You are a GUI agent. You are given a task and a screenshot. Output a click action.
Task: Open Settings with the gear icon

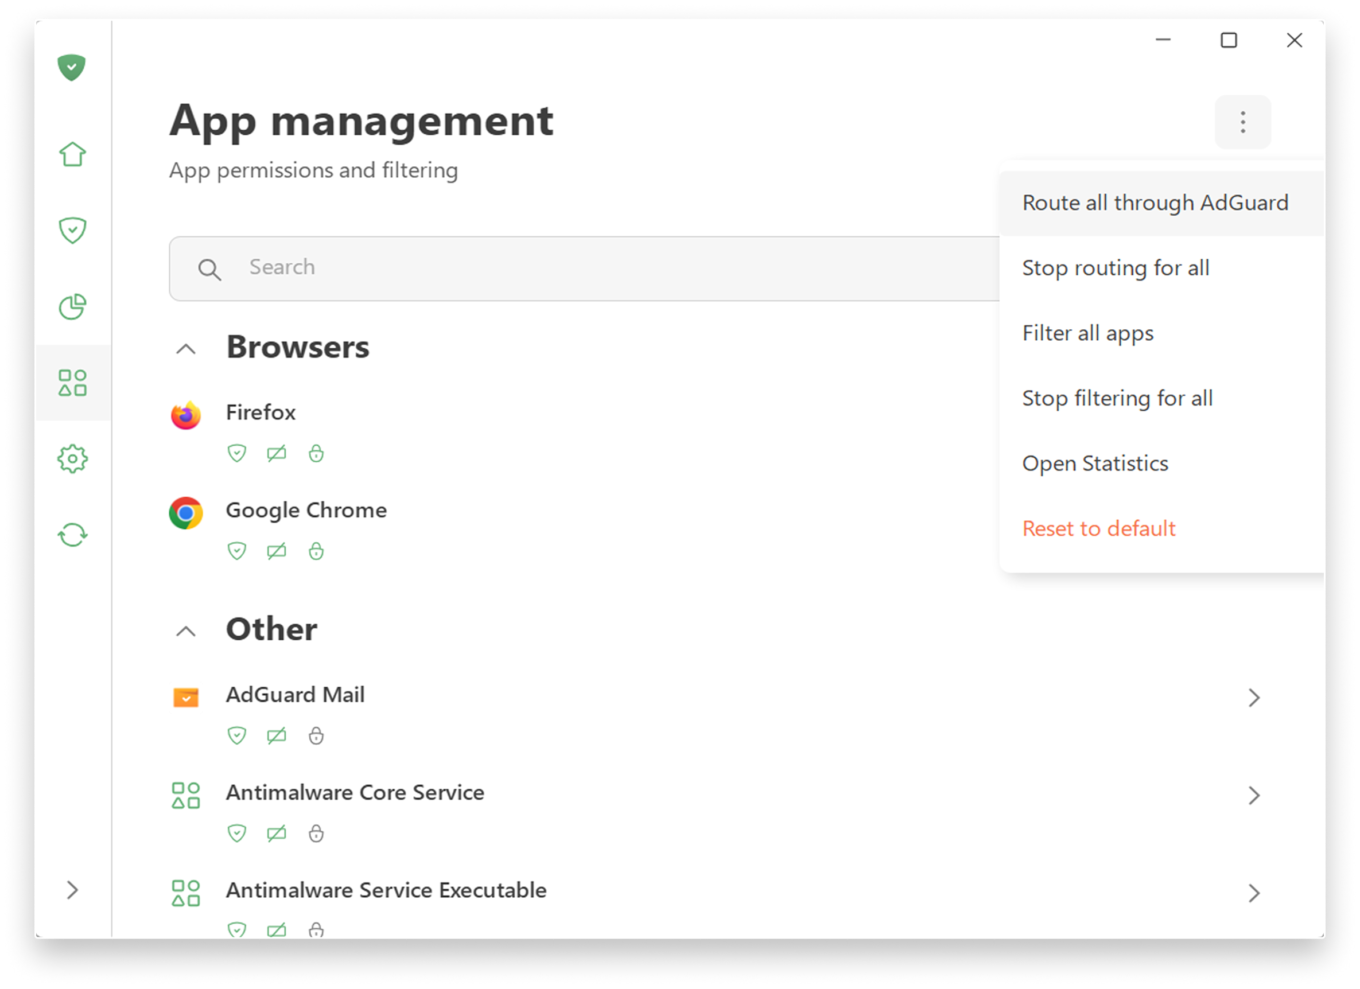72,459
